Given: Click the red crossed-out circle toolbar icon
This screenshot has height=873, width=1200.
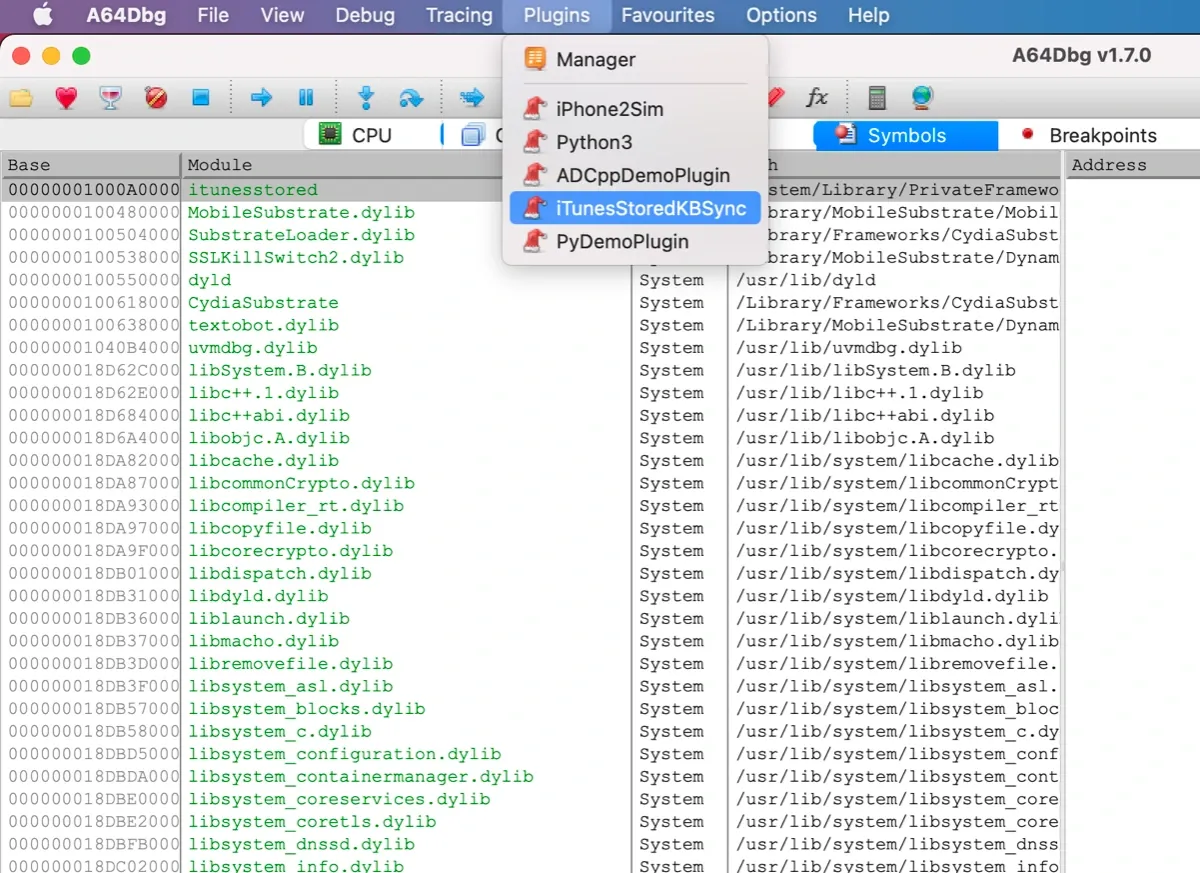Looking at the screenshot, I should pyautogui.click(x=156, y=97).
